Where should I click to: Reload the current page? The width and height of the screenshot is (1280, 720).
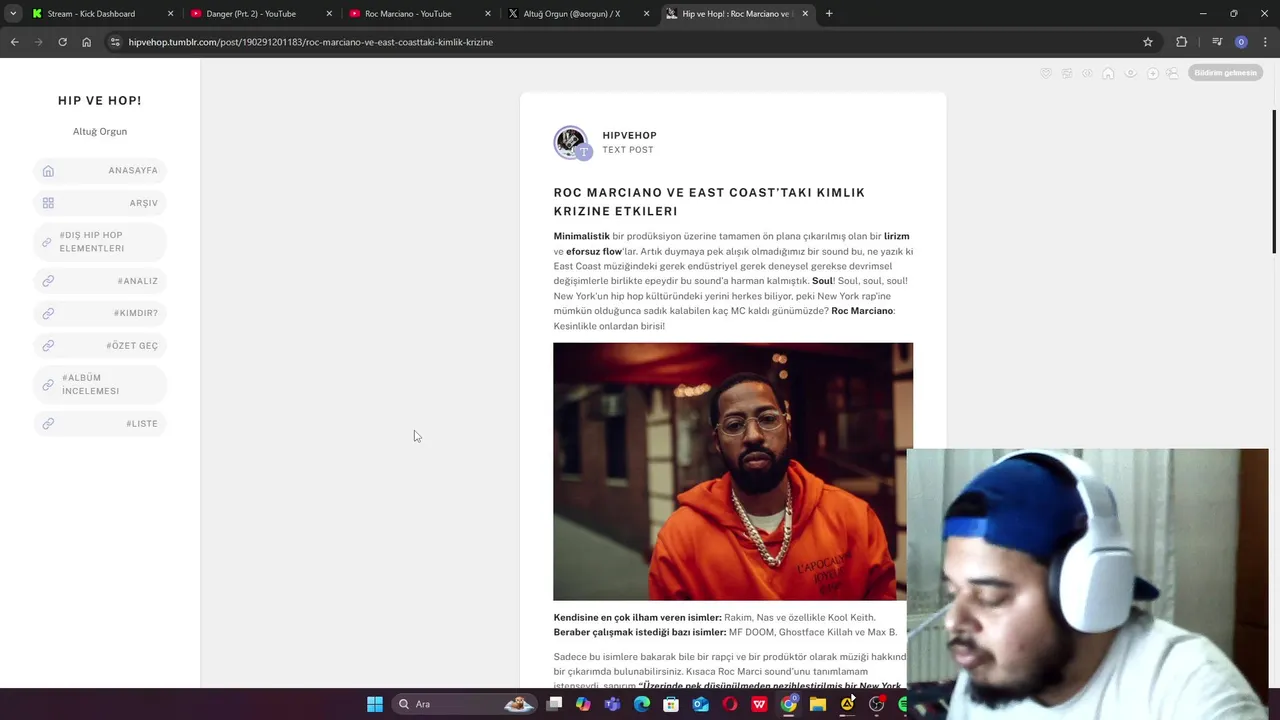tap(62, 42)
